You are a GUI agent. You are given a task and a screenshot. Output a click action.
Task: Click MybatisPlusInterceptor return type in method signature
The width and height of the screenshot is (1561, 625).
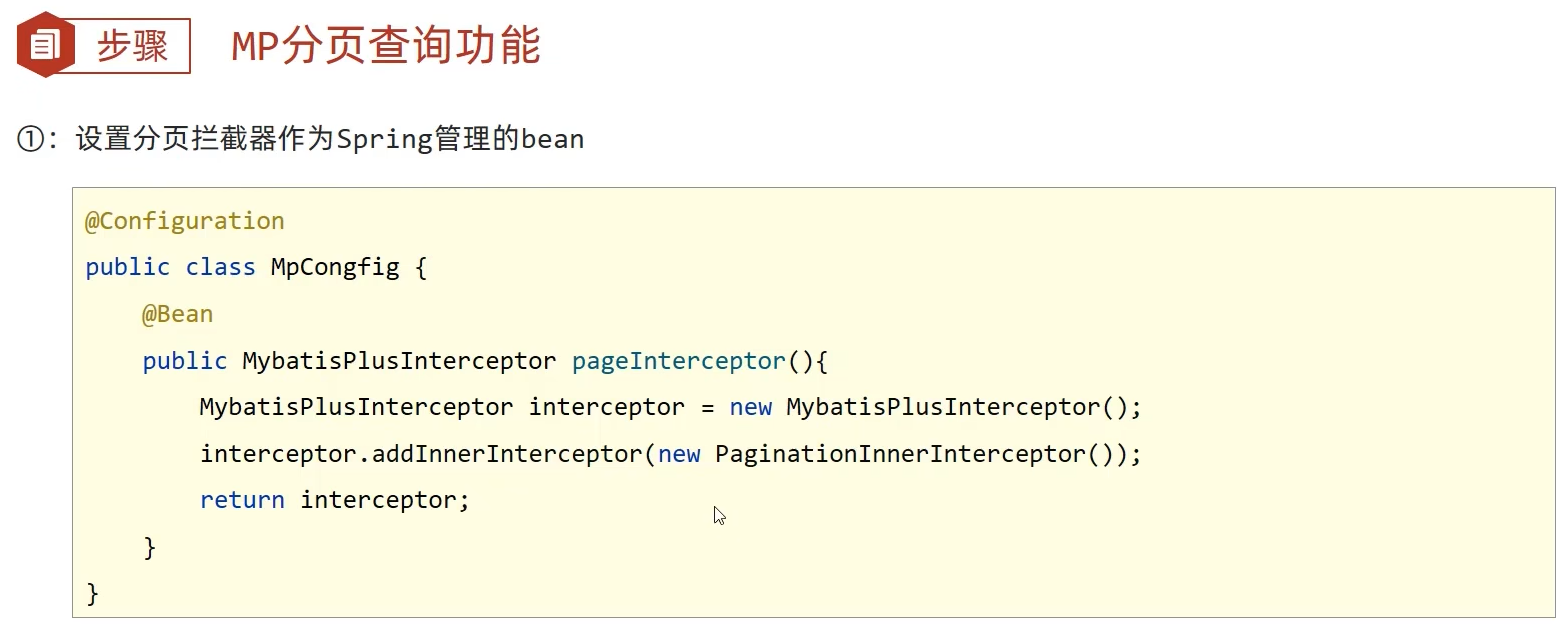[x=399, y=361]
